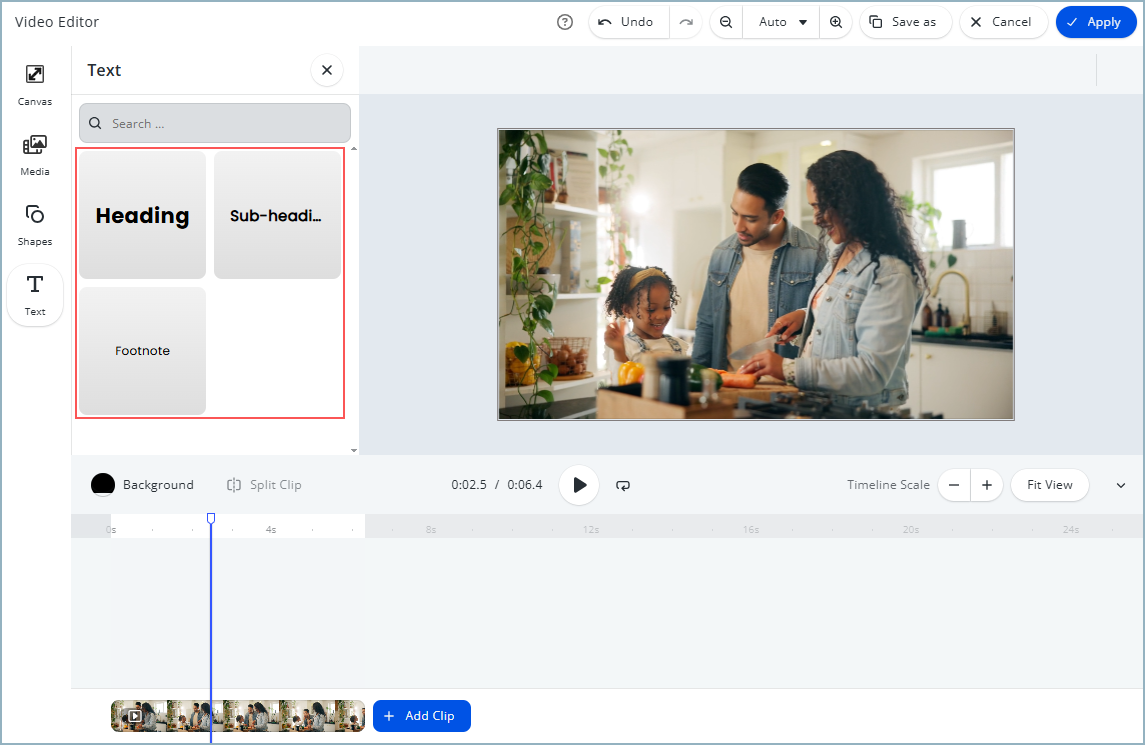Open the Media panel
Image resolution: width=1145 pixels, height=745 pixels.
tap(35, 154)
